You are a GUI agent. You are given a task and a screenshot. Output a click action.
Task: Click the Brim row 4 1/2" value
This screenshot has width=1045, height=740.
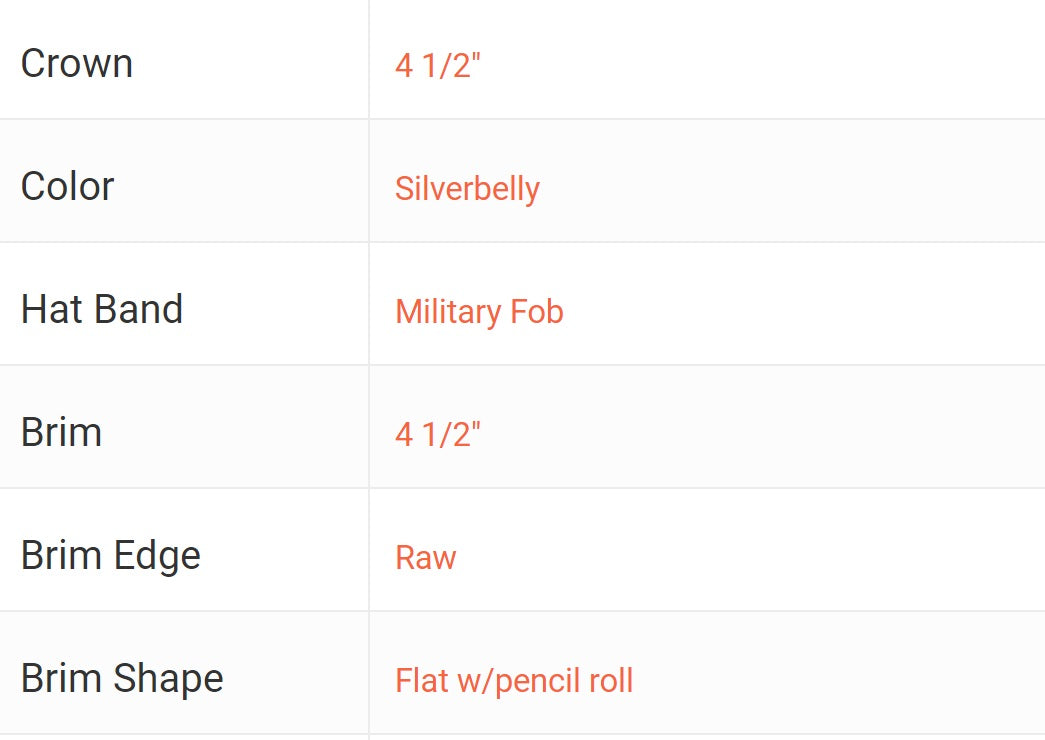(x=438, y=435)
